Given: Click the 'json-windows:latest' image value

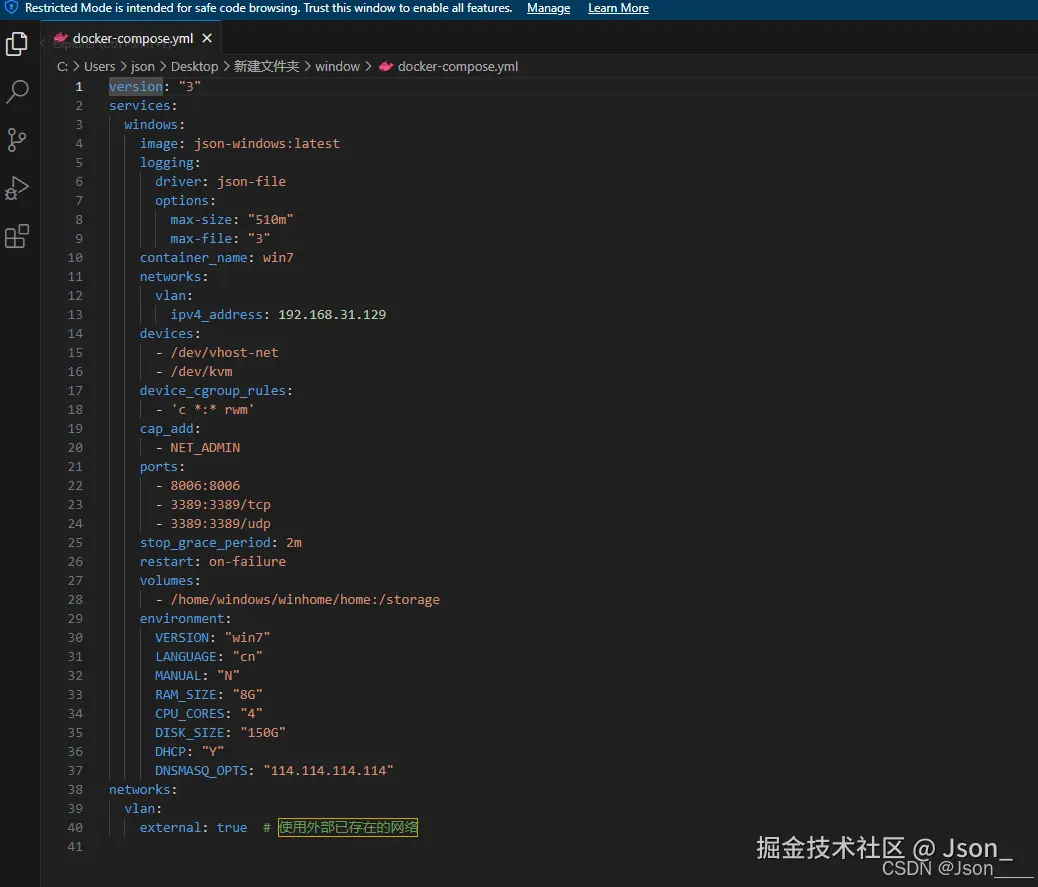Looking at the screenshot, I should pos(266,144).
